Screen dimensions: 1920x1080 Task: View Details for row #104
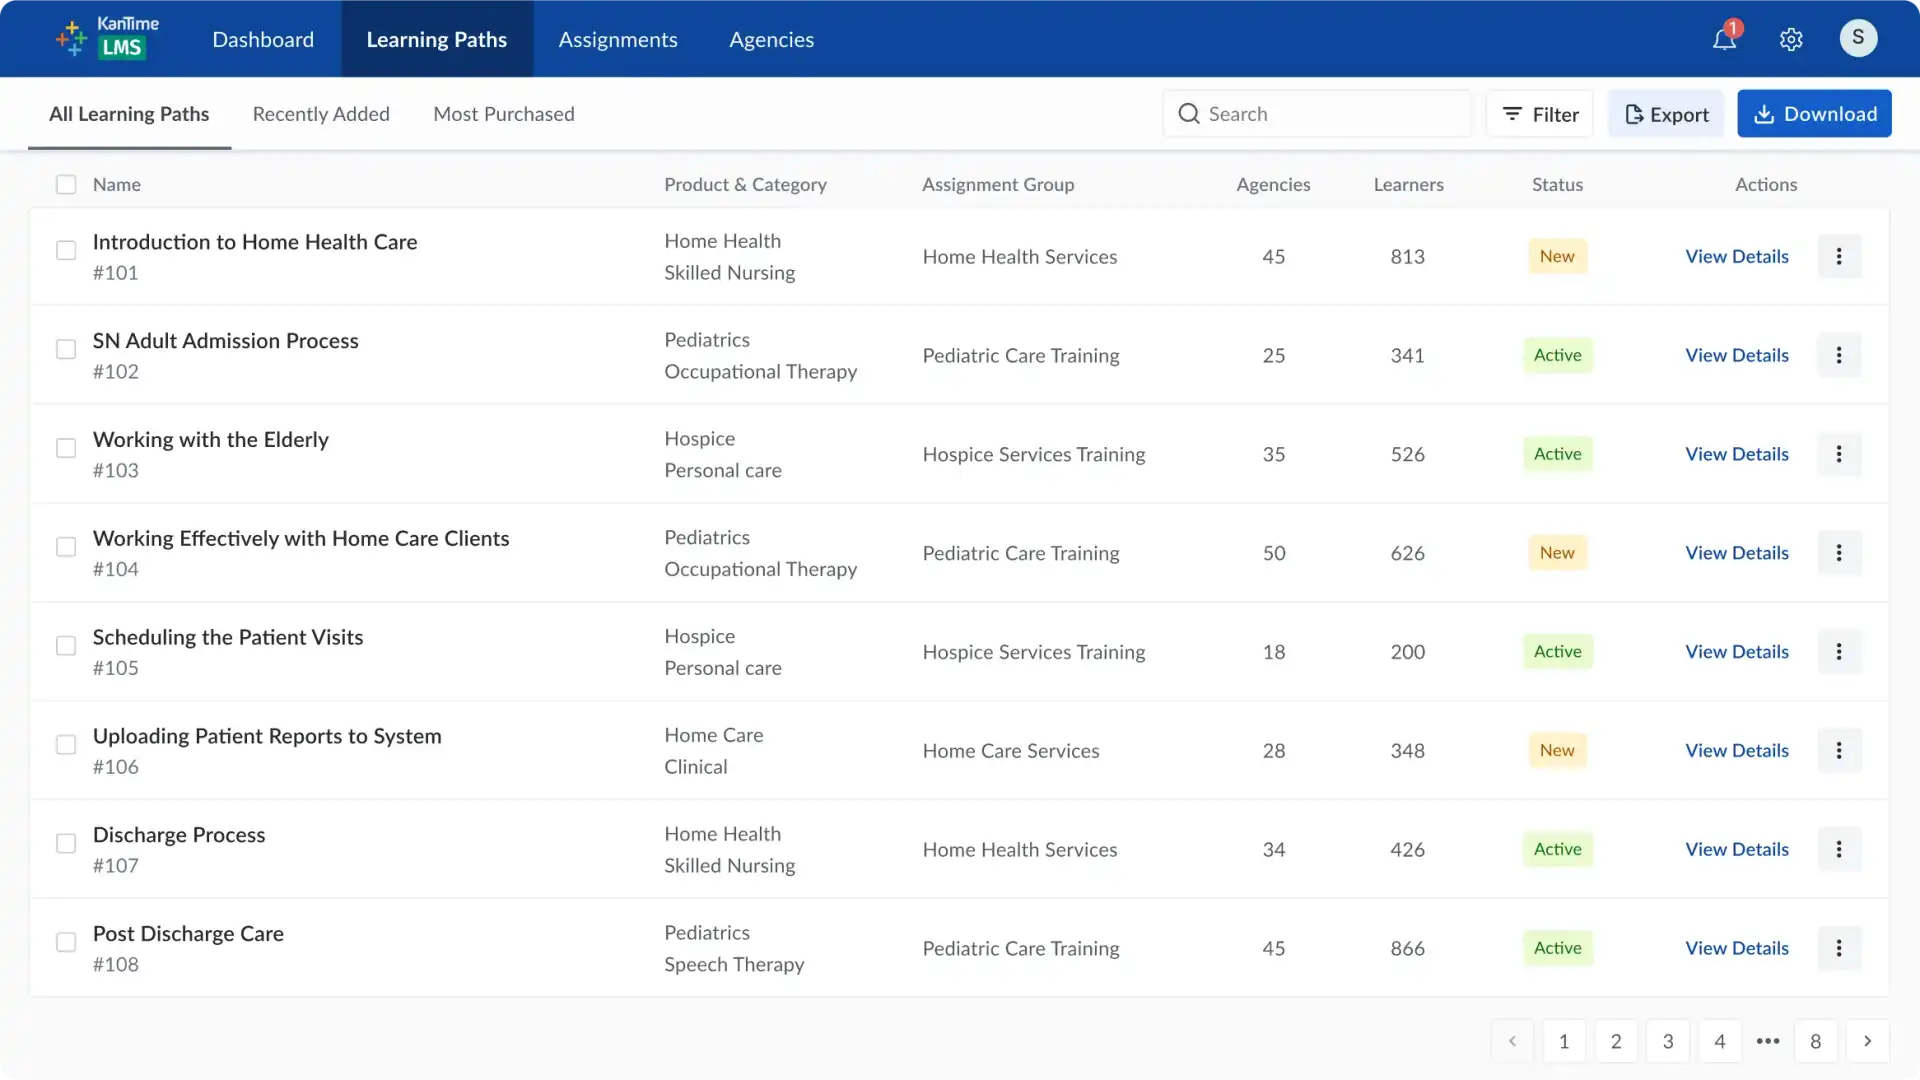tap(1737, 553)
